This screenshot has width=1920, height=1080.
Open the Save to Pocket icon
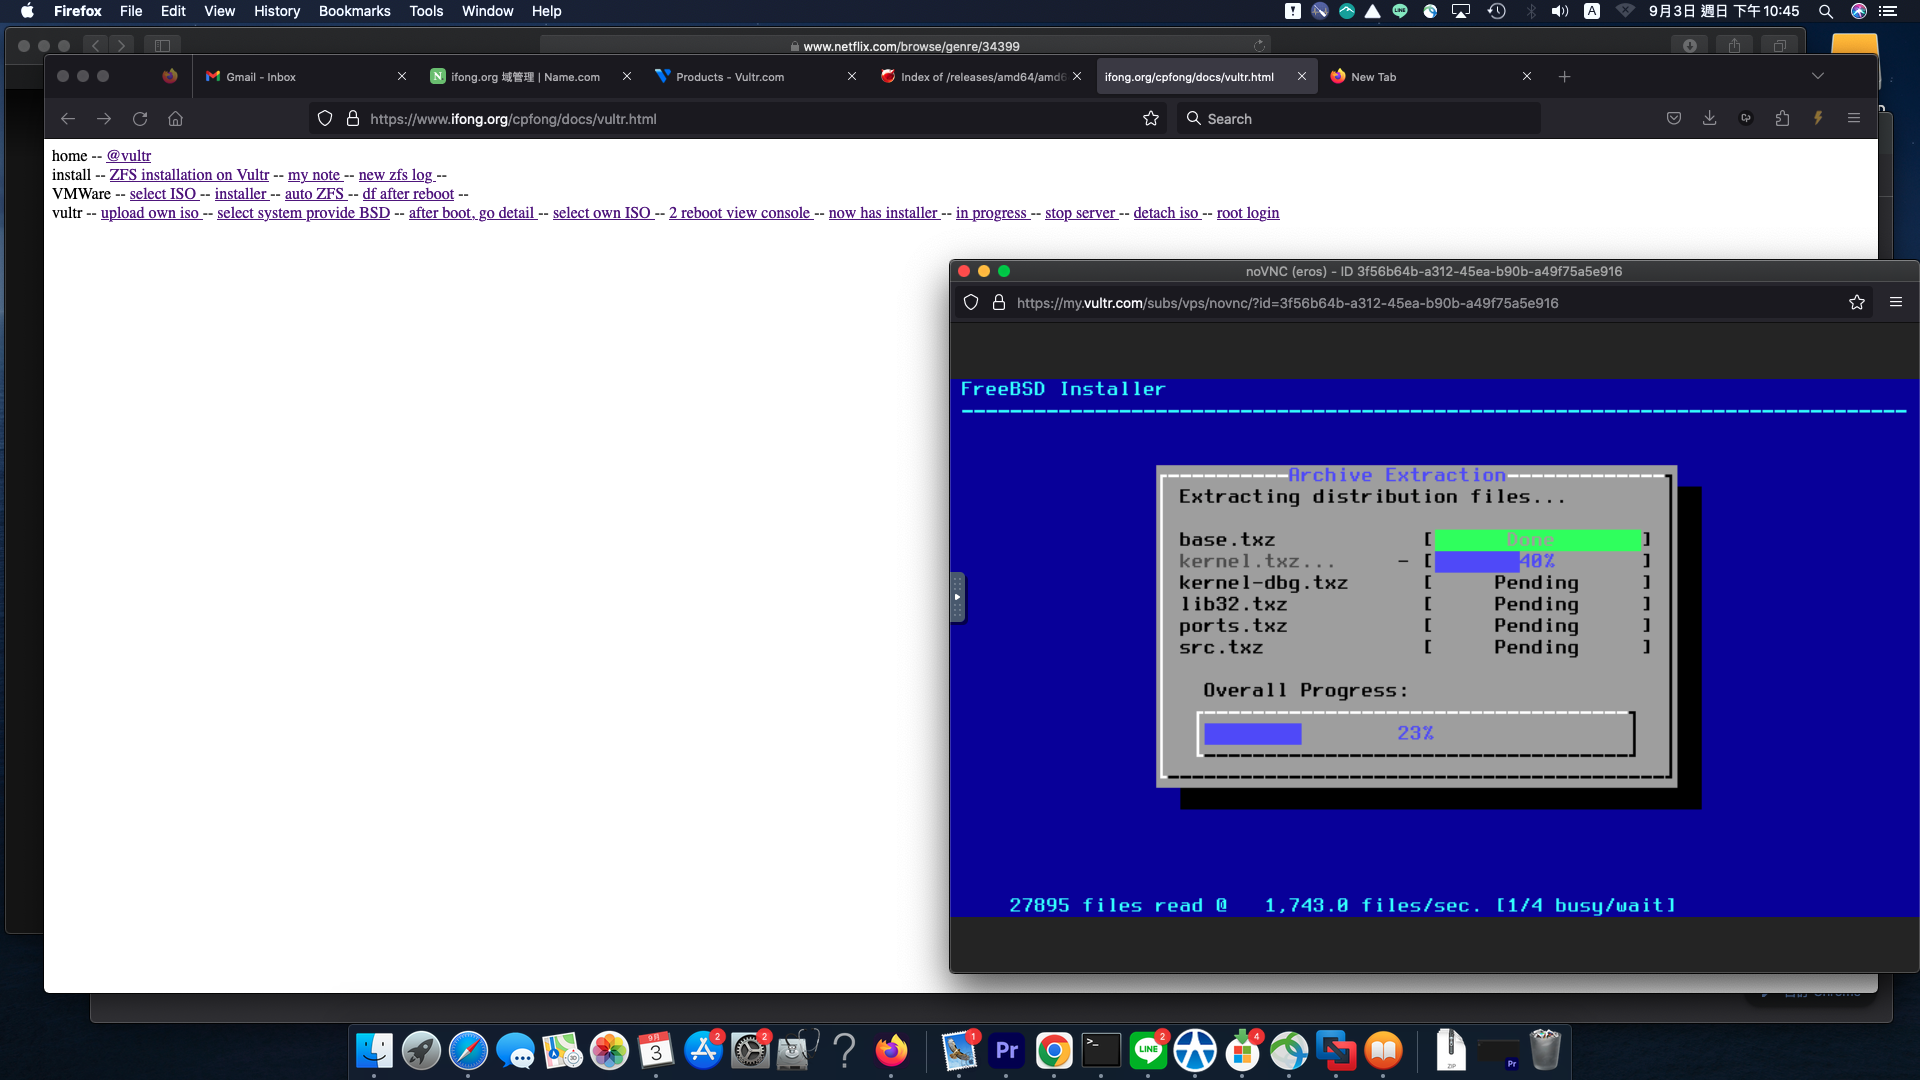(1674, 118)
